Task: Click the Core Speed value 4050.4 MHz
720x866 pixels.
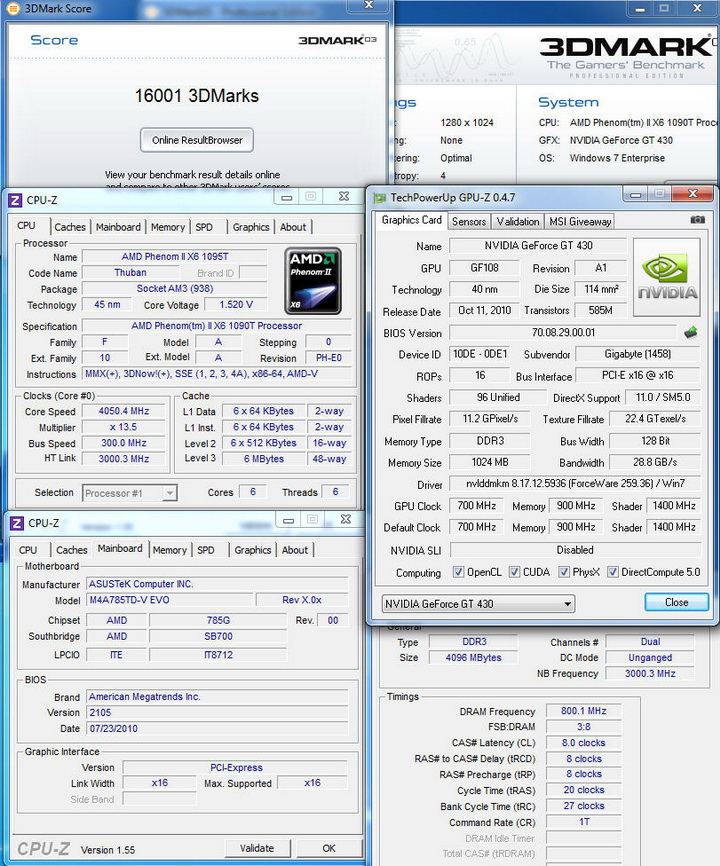Action: (124, 411)
